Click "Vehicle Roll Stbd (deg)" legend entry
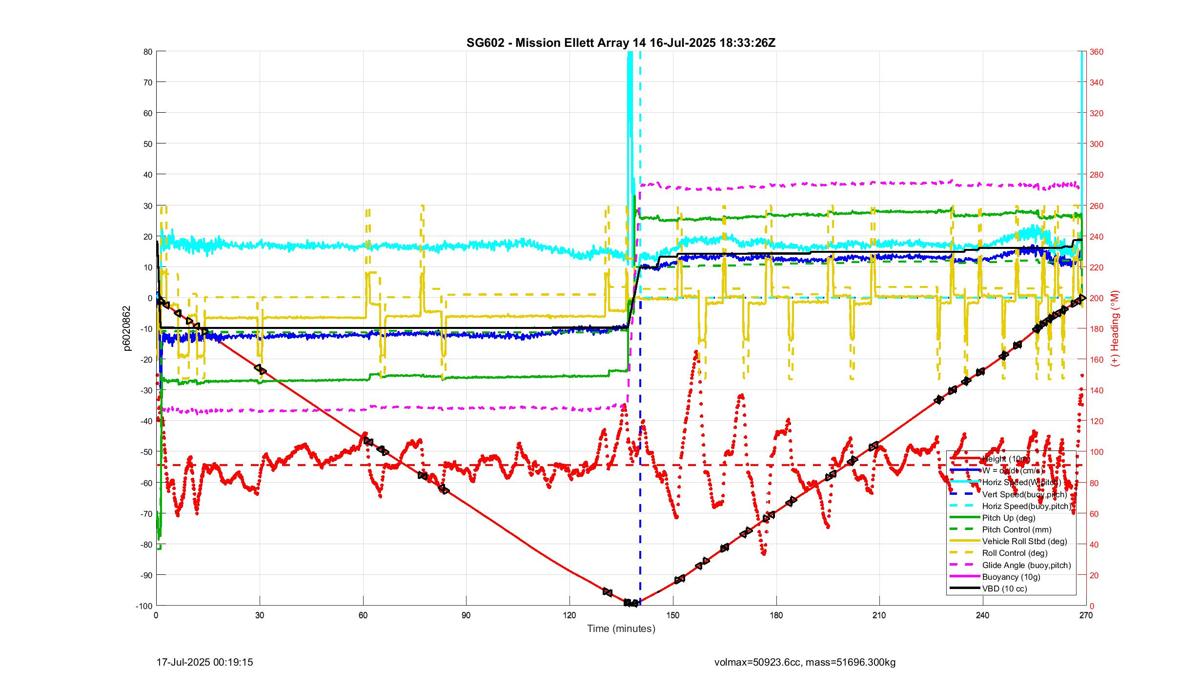The image size is (1200, 681). tap(1025, 541)
